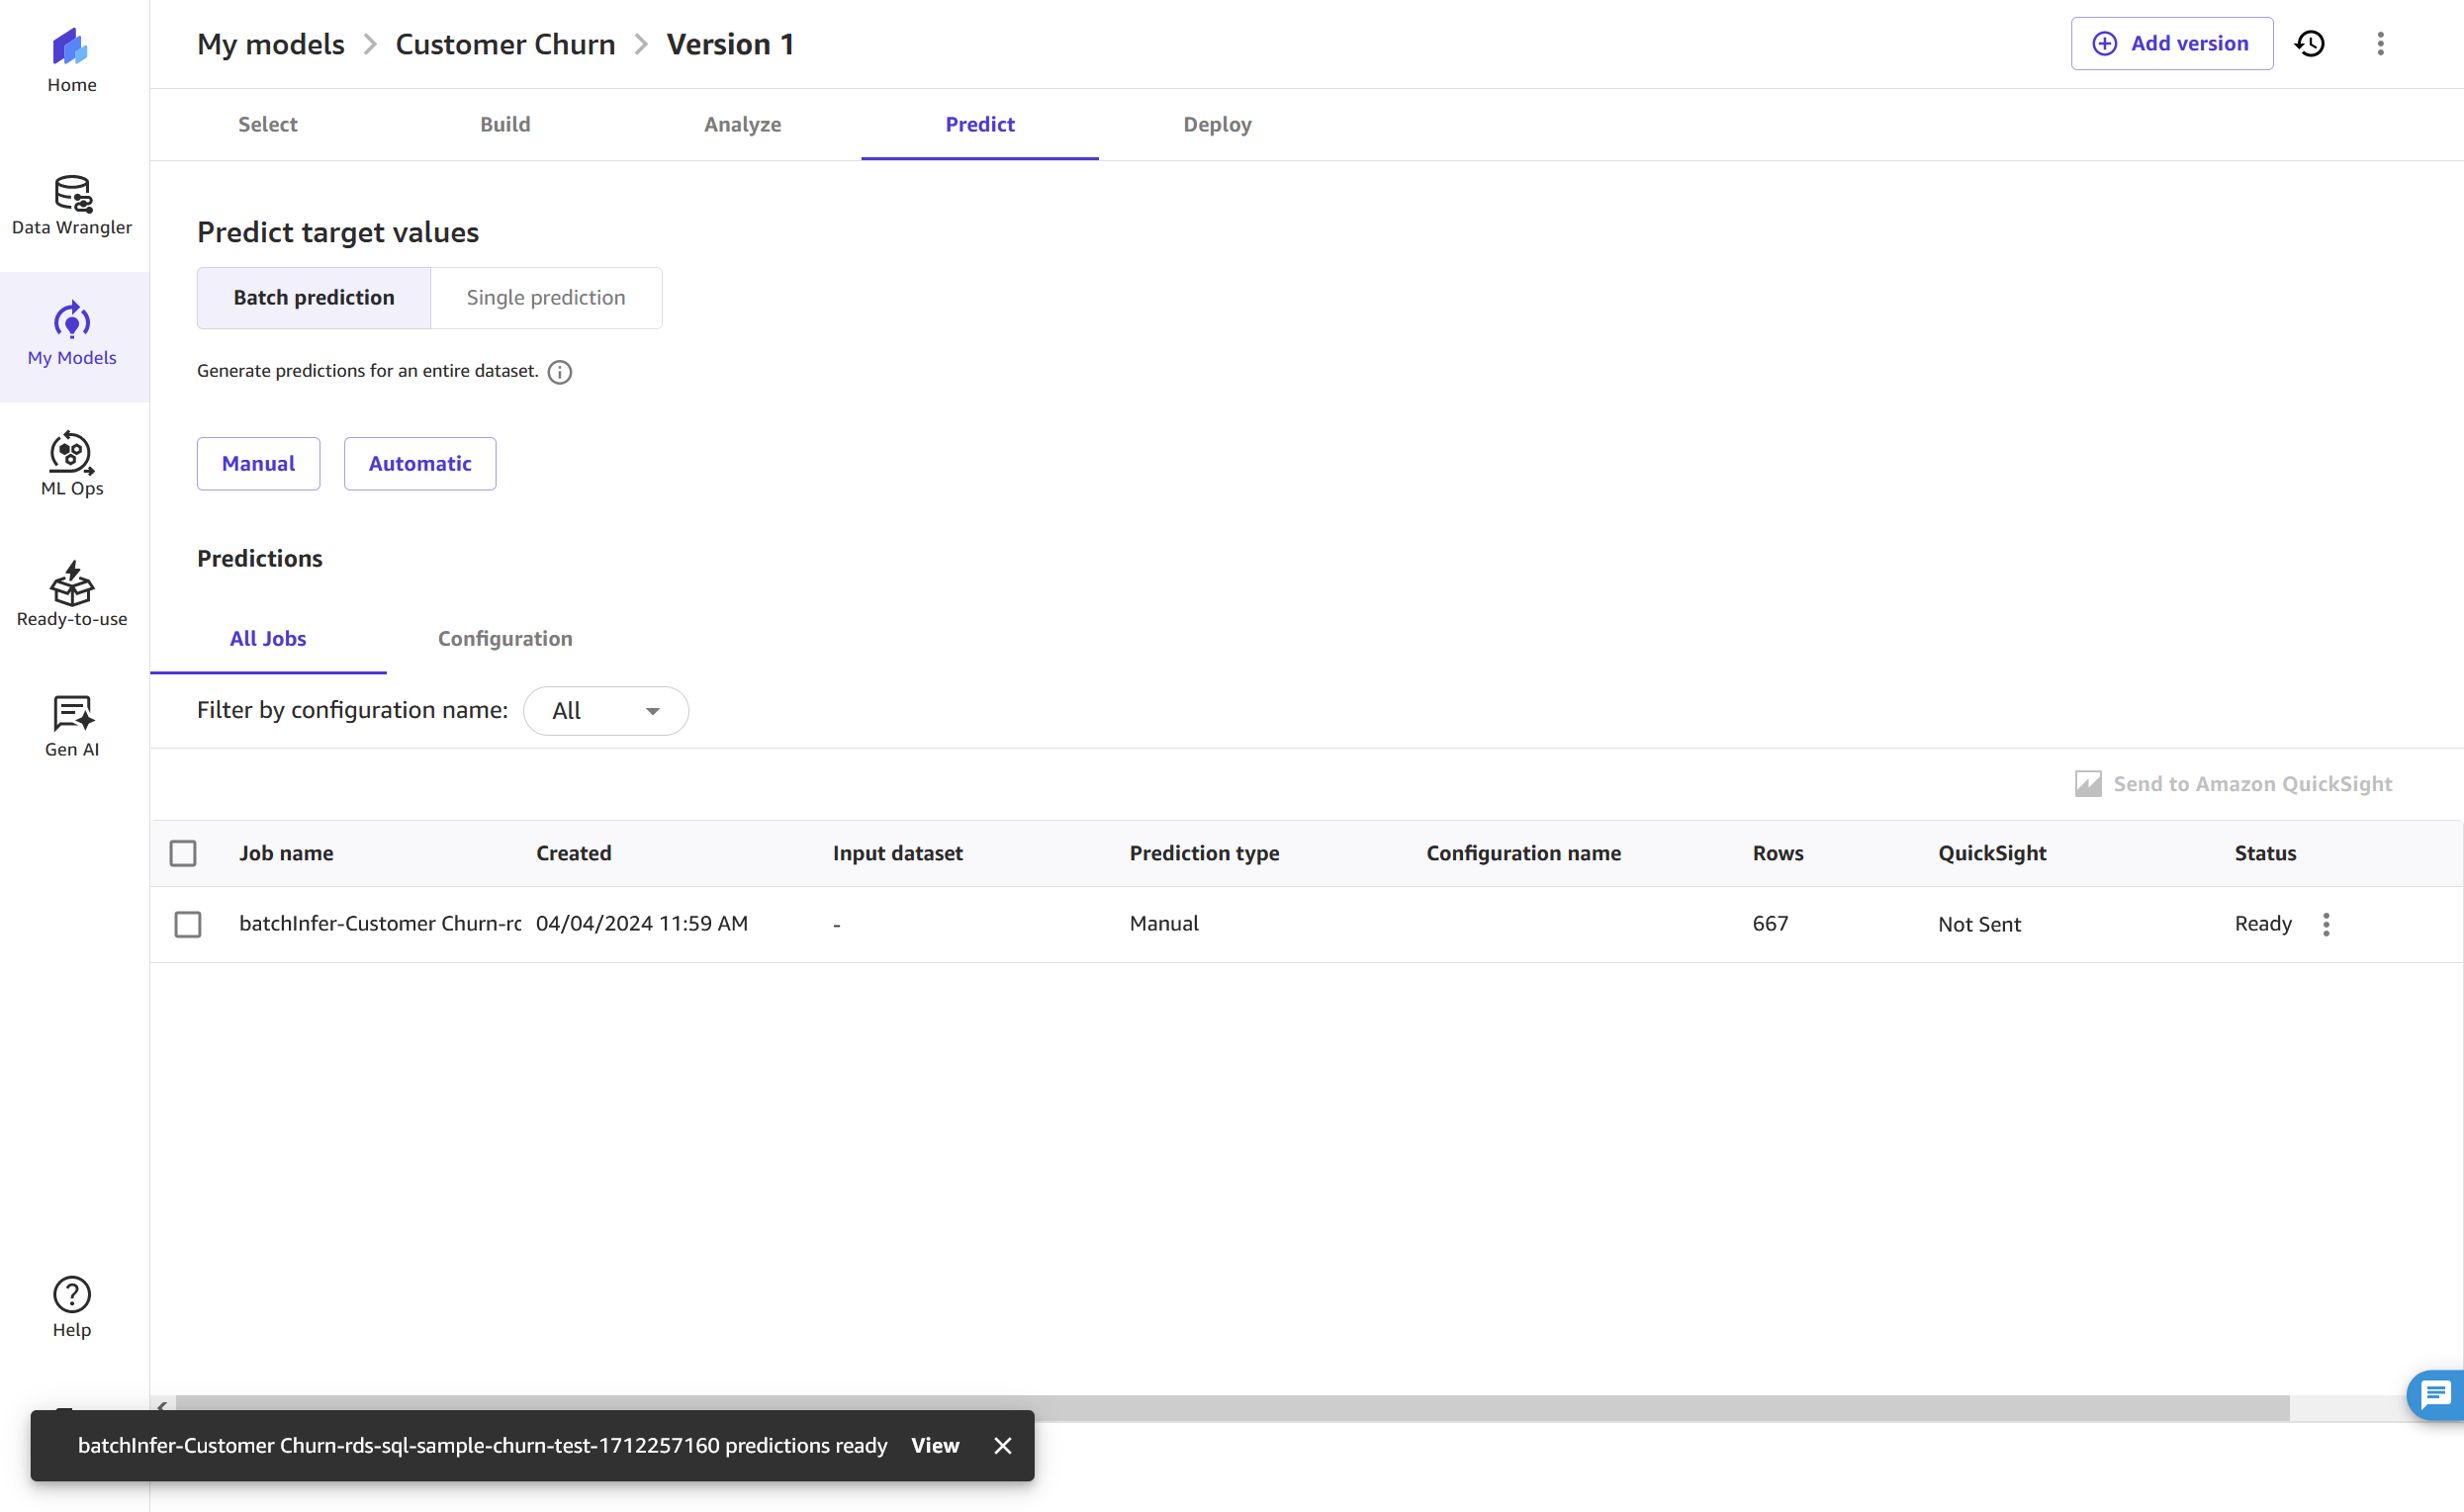Open floating chat feedback bubble
The height and width of the screenshot is (1512, 2464).
point(2435,1394)
